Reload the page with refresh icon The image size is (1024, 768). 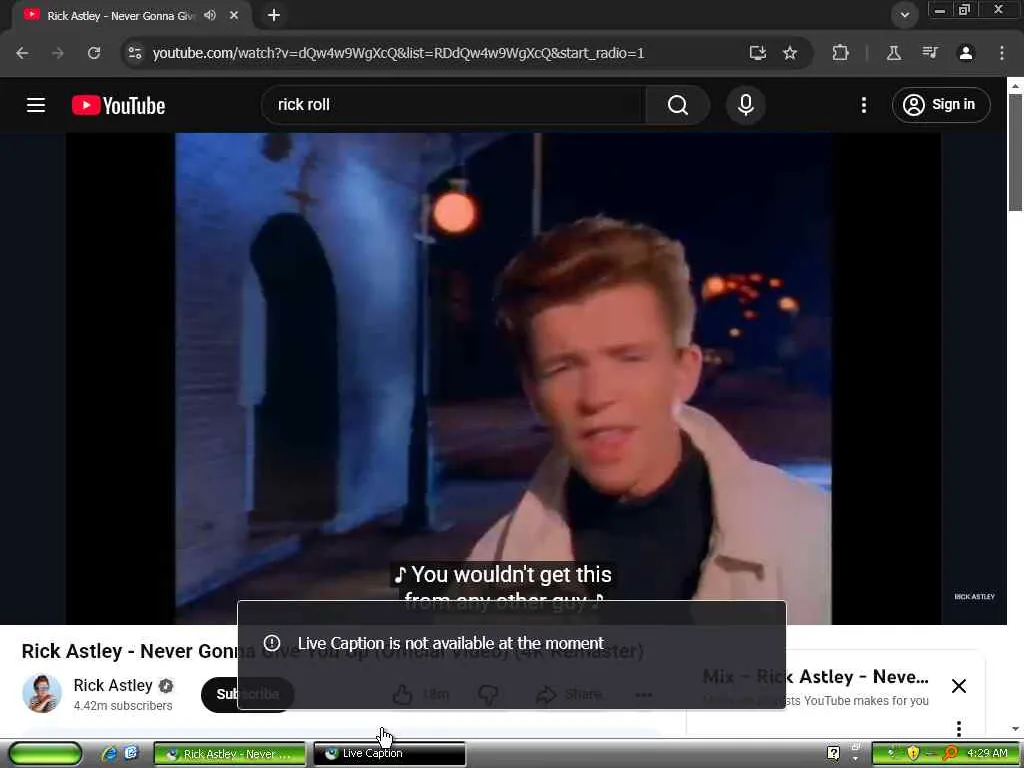click(x=94, y=53)
